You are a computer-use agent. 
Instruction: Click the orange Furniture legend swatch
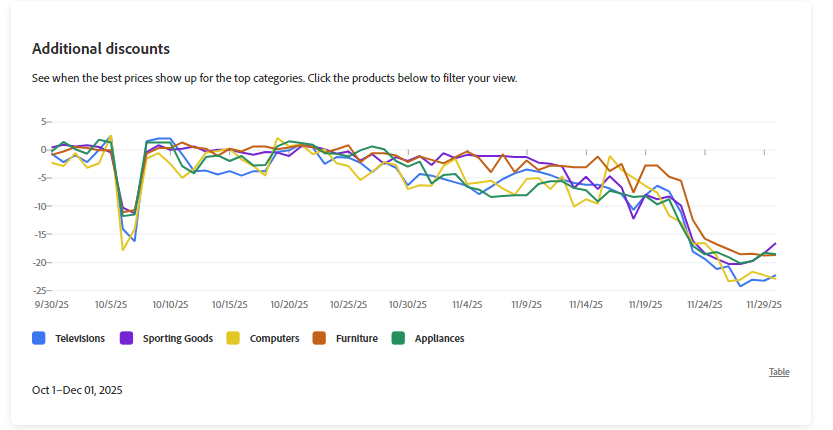click(320, 338)
